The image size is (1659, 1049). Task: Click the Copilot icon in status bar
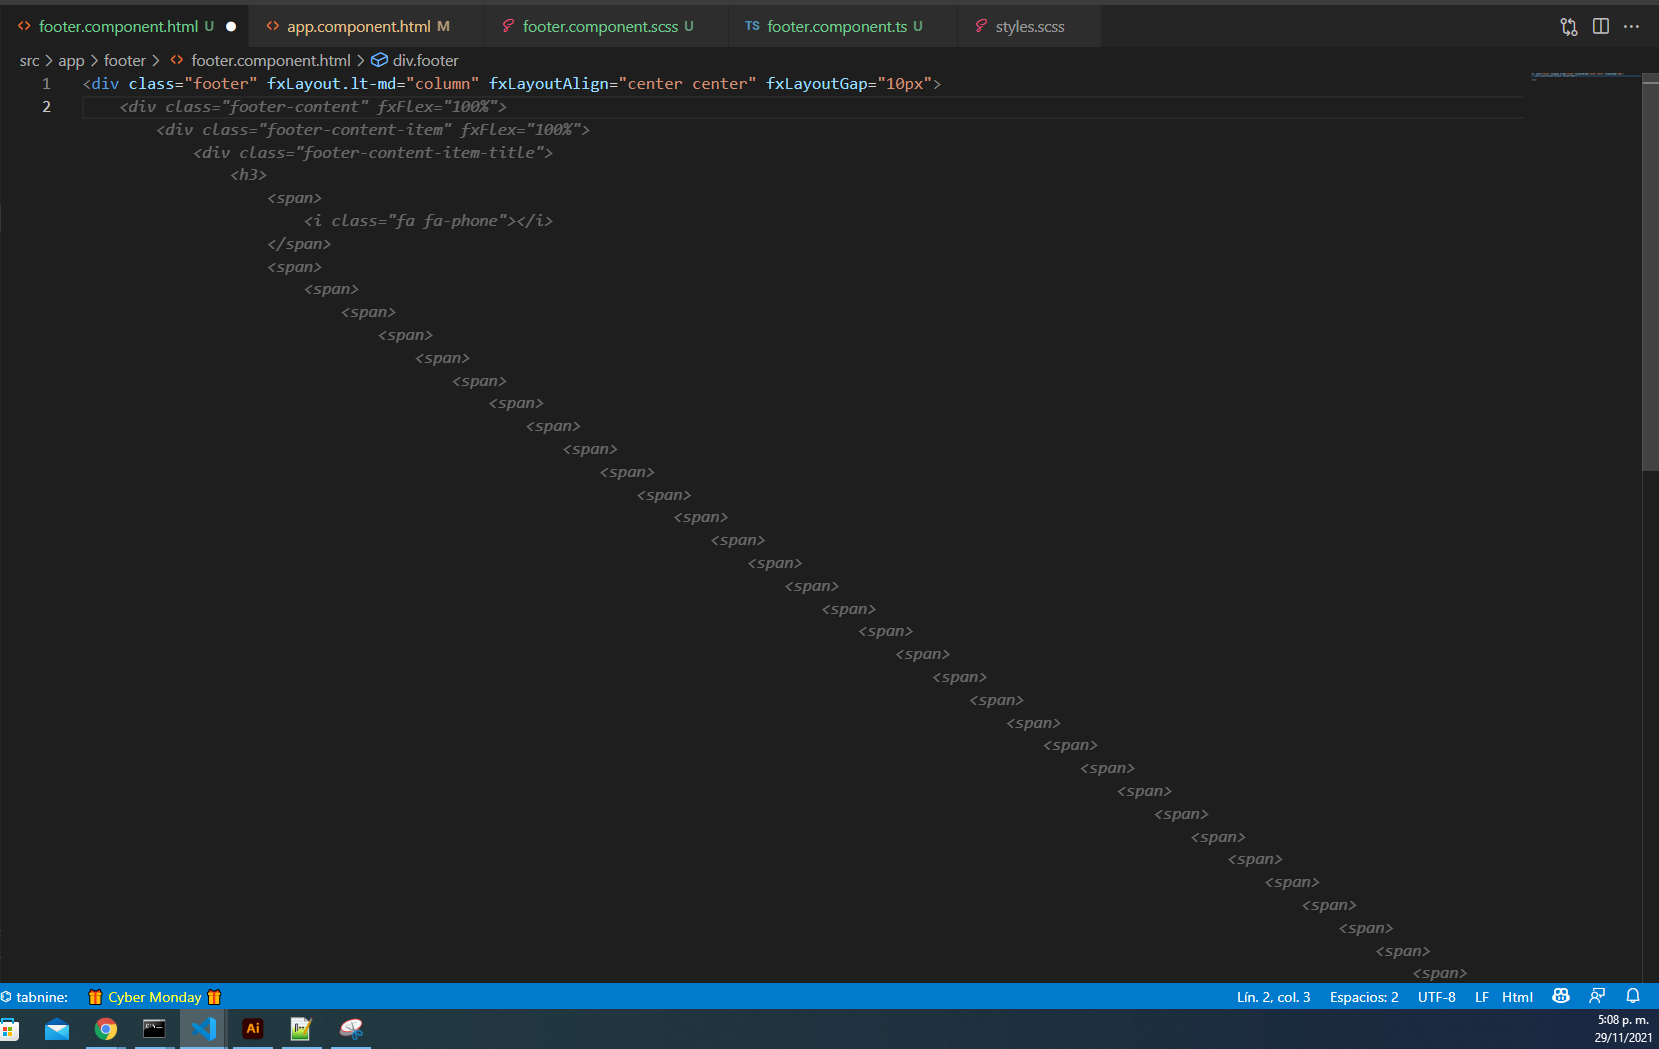pyautogui.click(x=1561, y=996)
